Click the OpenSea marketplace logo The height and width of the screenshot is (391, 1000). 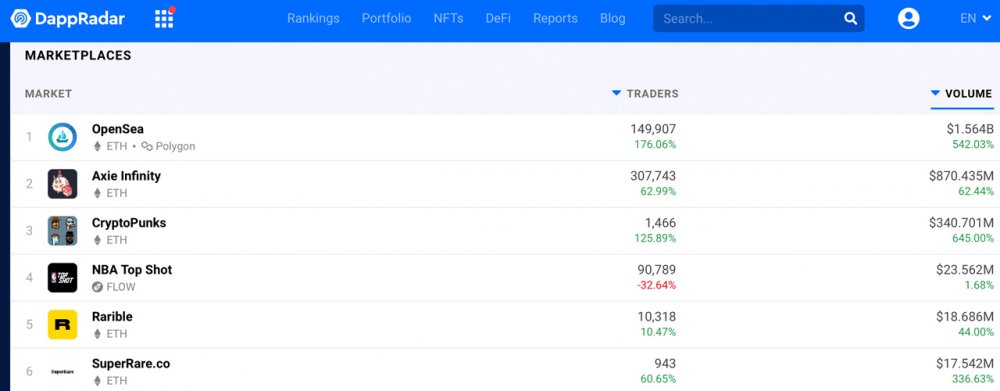62,137
